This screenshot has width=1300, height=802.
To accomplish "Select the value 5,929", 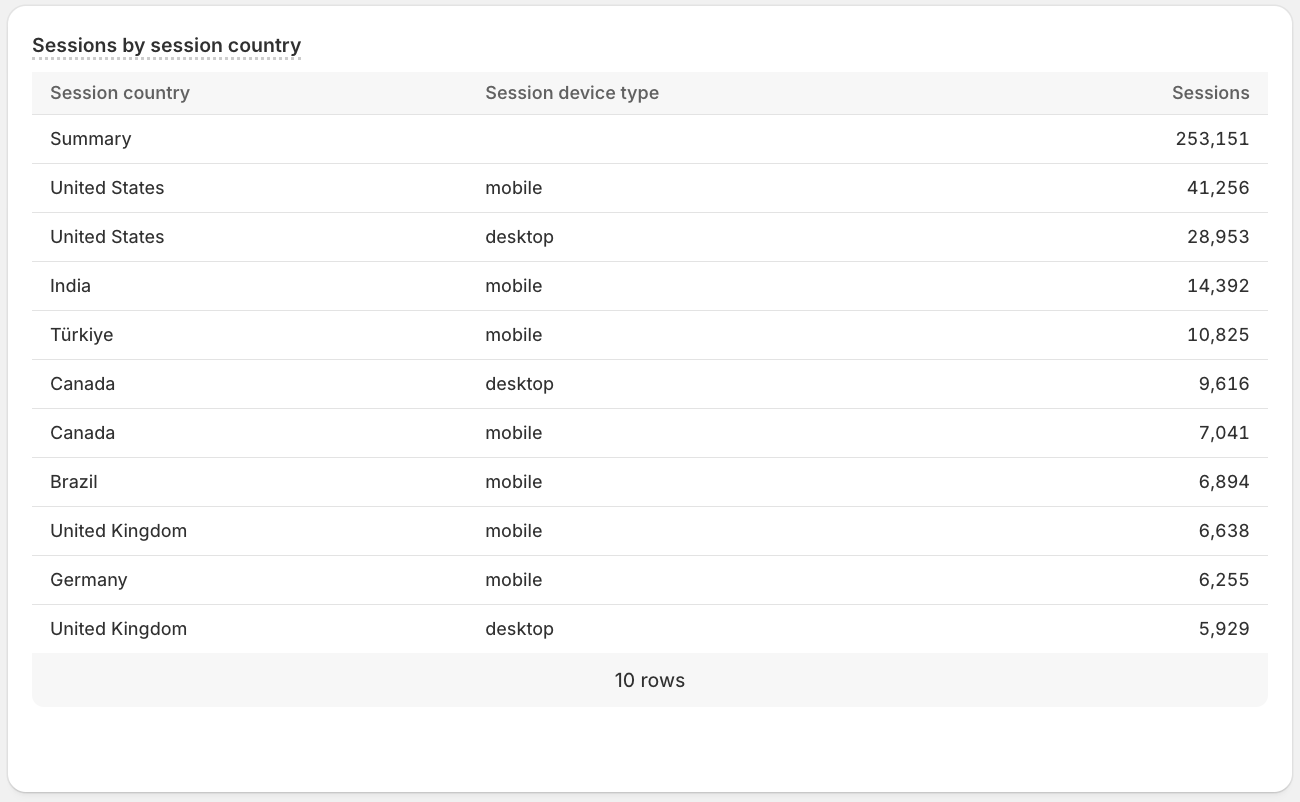I will 1224,629.
